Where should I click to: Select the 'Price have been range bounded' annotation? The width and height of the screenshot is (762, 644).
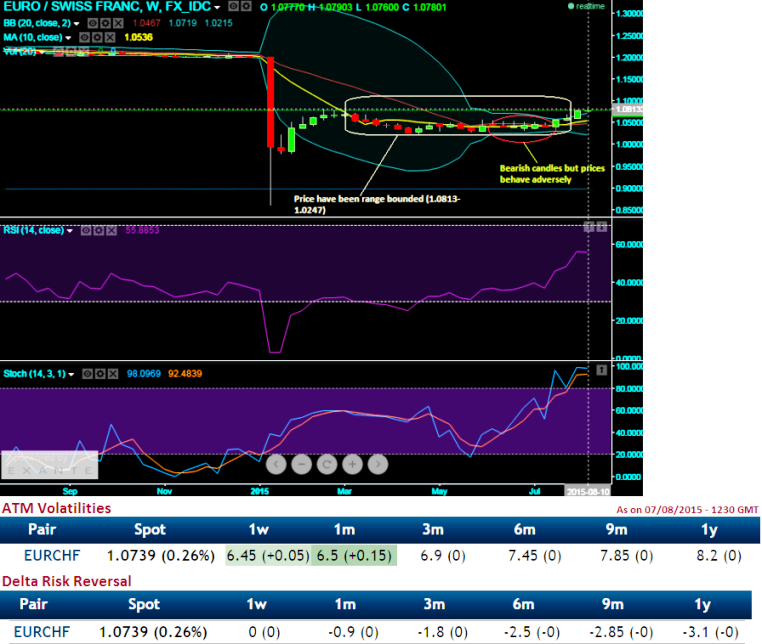pyautogui.click(x=377, y=204)
